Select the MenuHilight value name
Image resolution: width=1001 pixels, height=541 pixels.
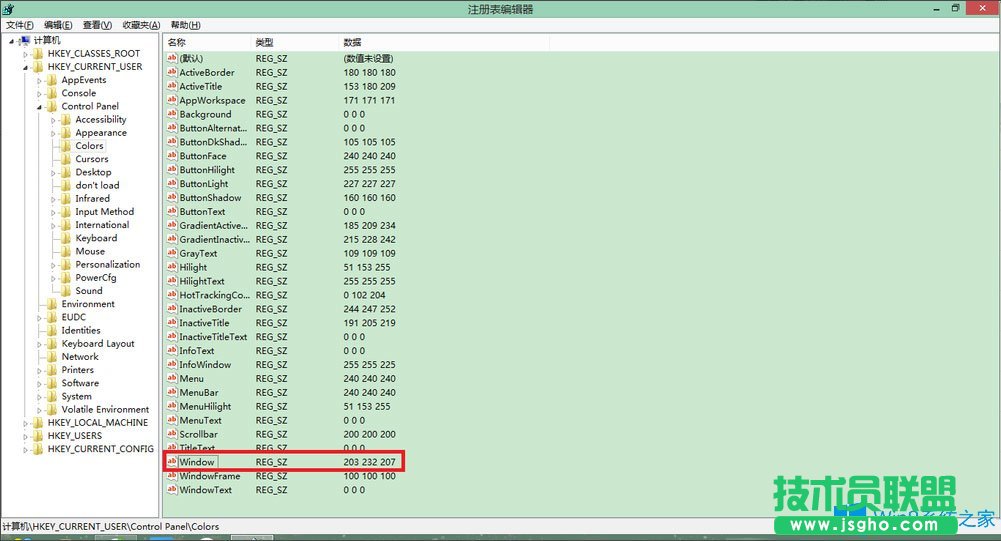205,406
